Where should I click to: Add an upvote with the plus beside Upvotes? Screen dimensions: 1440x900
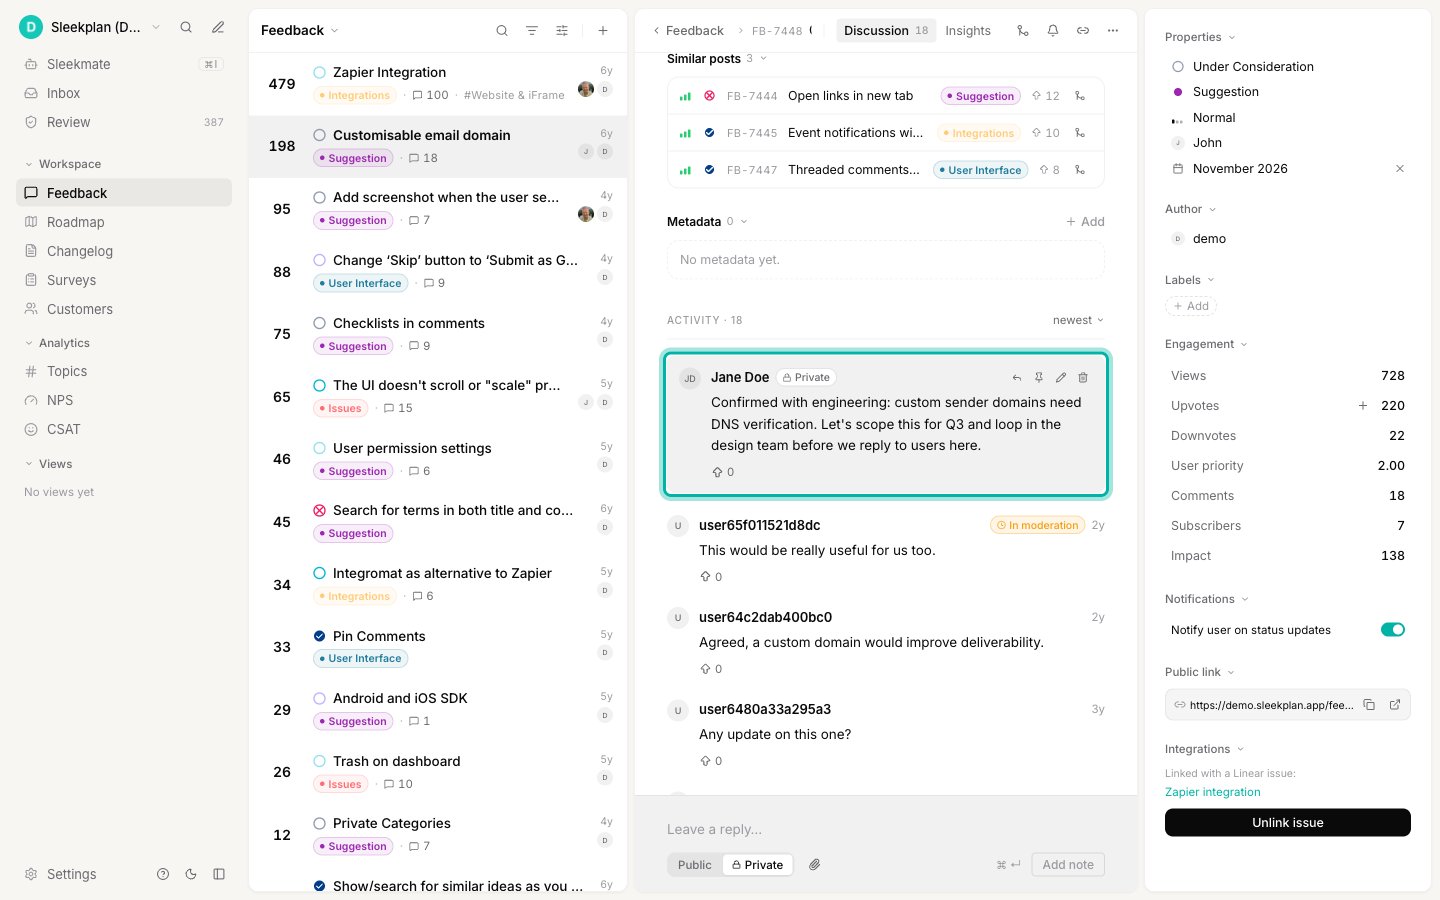[x=1362, y=406]
